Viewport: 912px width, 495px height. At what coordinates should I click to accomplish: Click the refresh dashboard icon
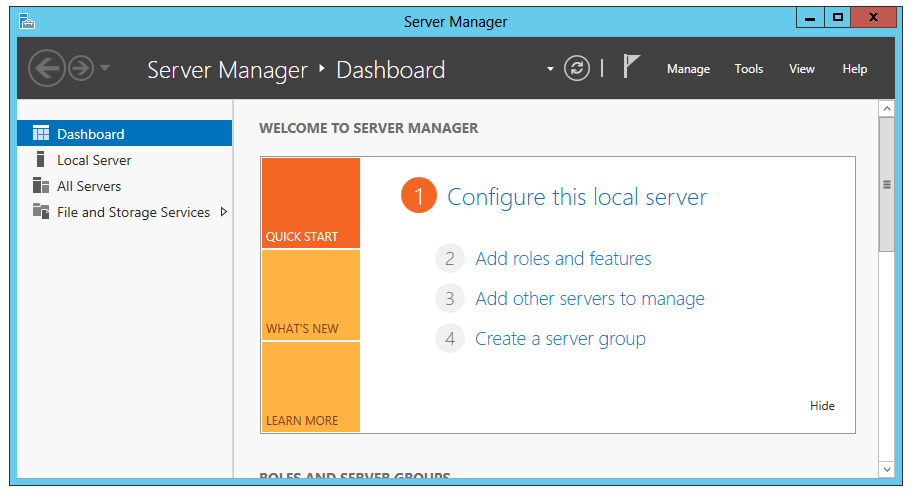[577, 68]
